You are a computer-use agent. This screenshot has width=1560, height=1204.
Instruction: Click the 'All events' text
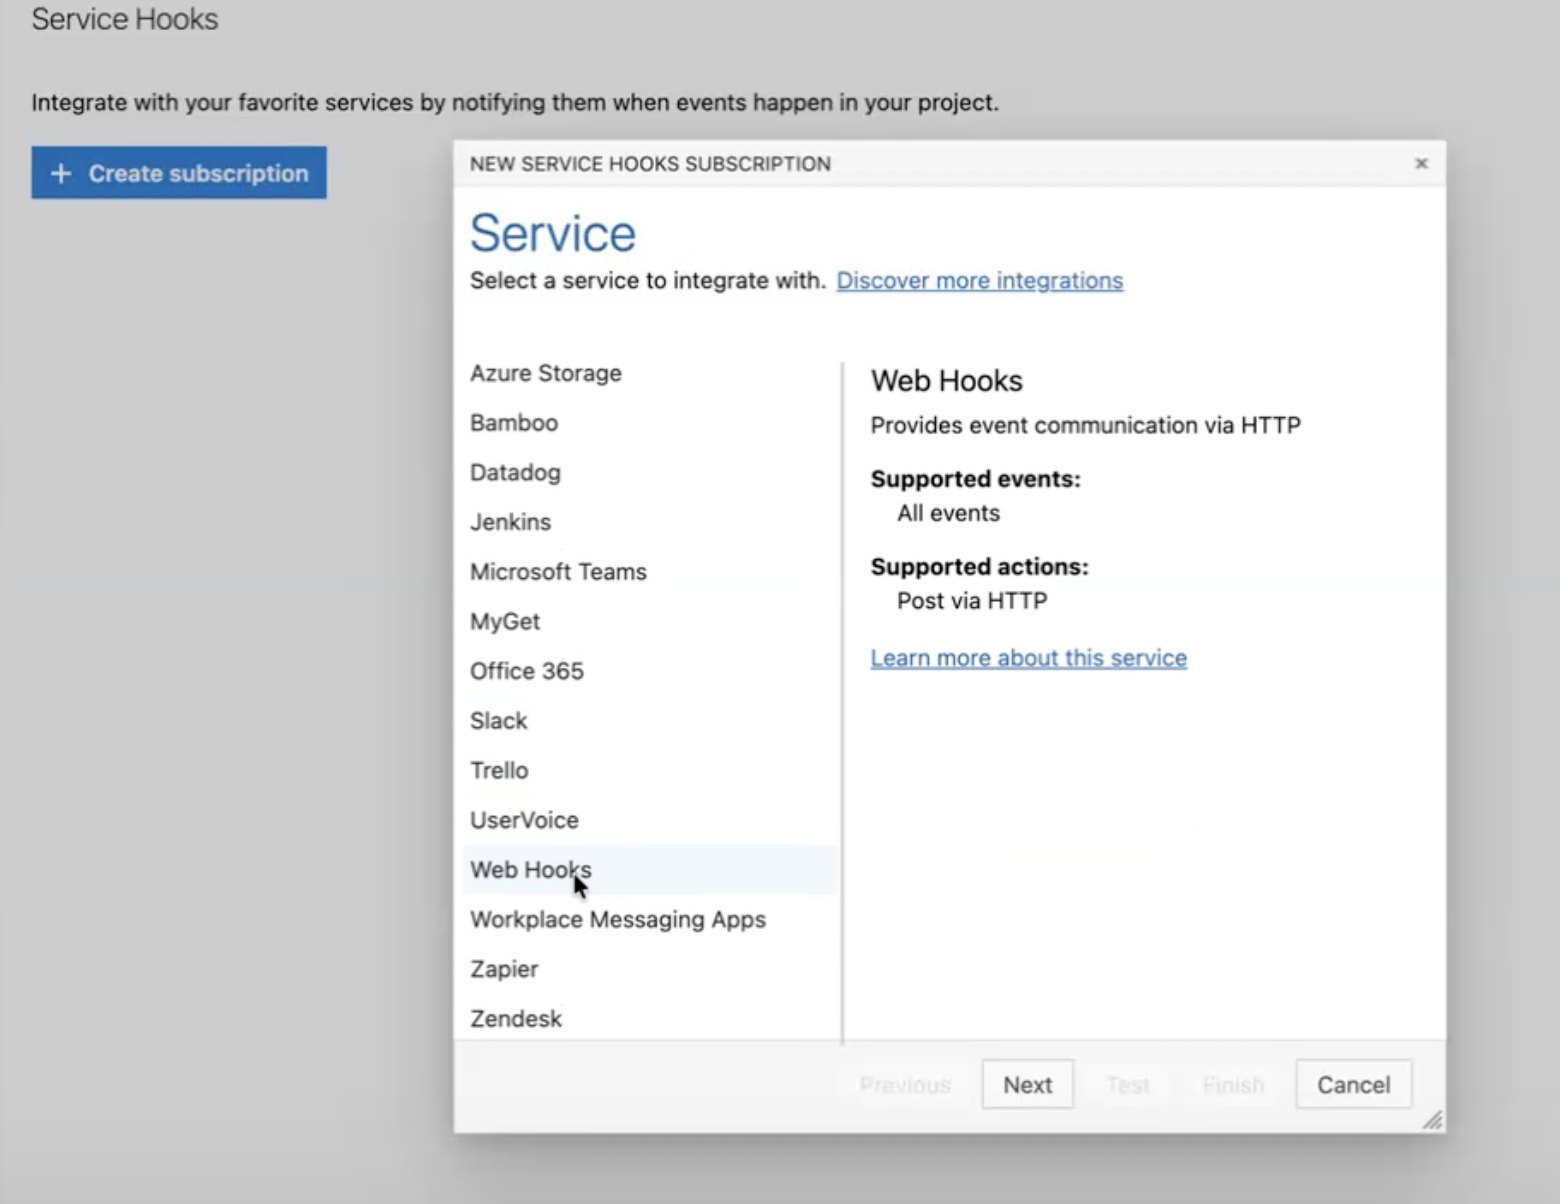tap(948, 513)
